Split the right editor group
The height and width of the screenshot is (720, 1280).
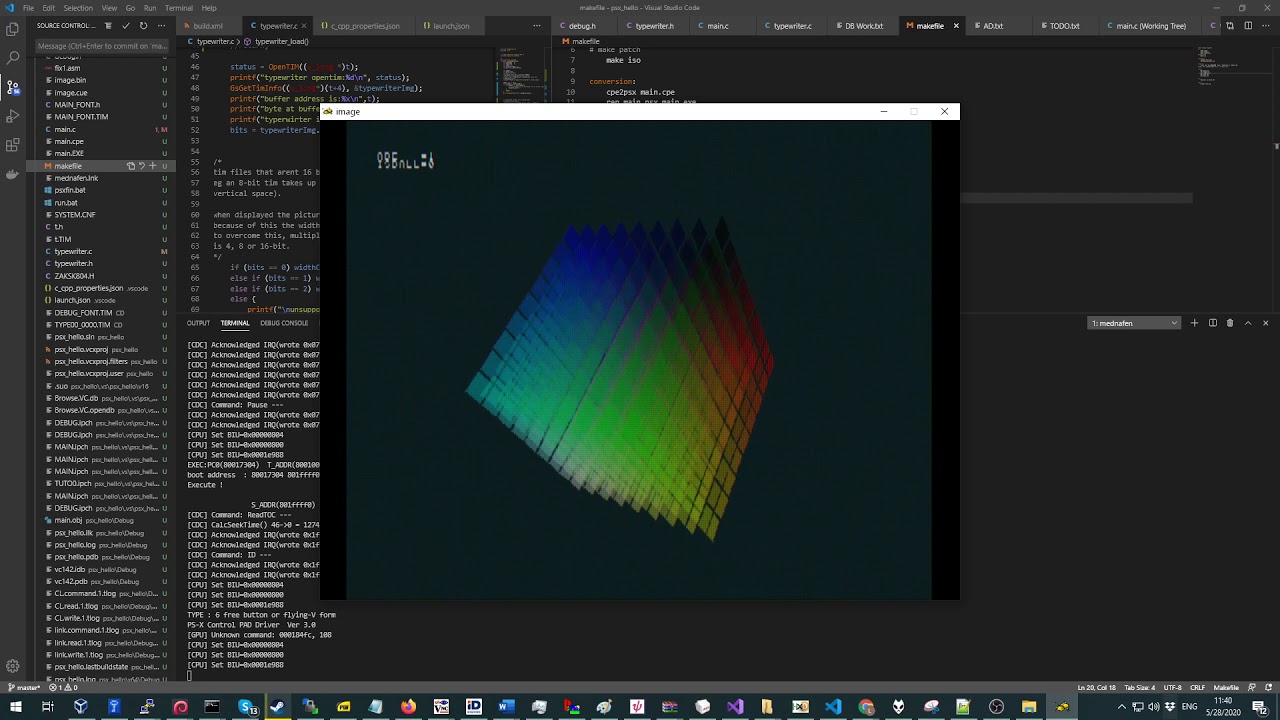(1248, 26)
